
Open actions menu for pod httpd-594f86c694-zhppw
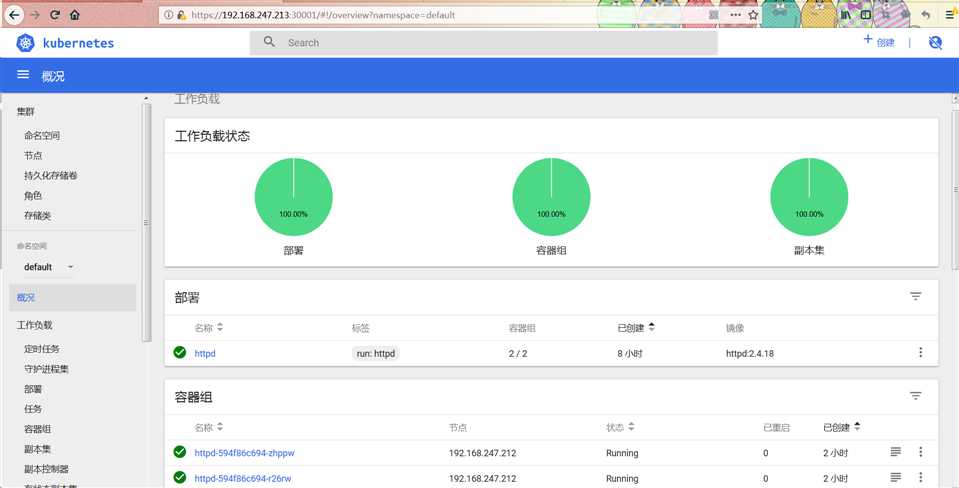coord(920,452)
